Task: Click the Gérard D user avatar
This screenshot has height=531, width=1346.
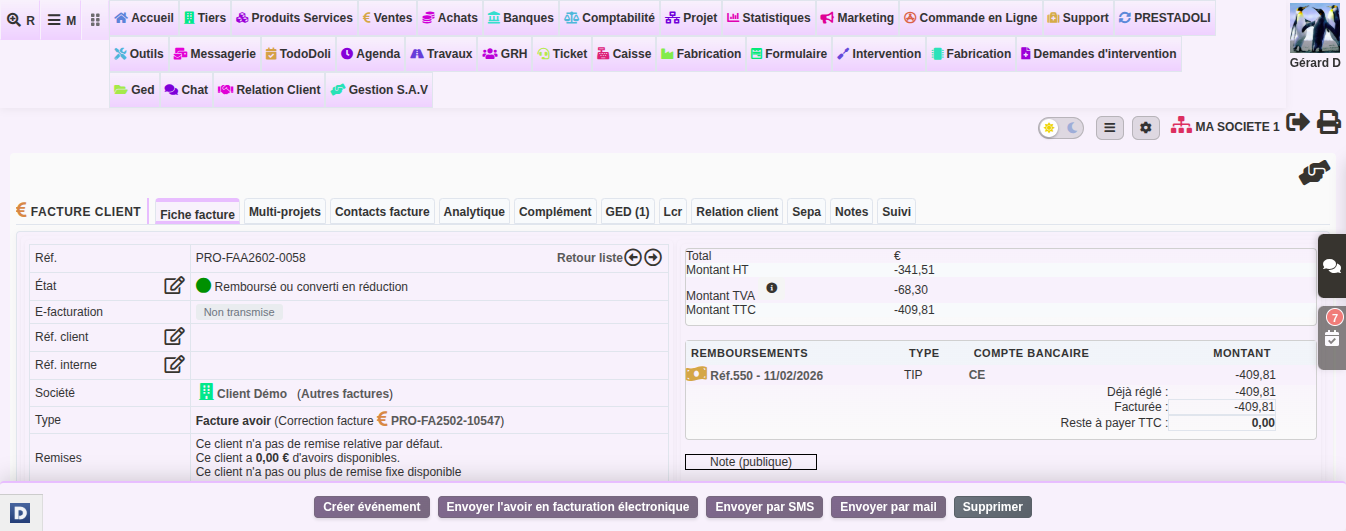Action: point(1314,28)
